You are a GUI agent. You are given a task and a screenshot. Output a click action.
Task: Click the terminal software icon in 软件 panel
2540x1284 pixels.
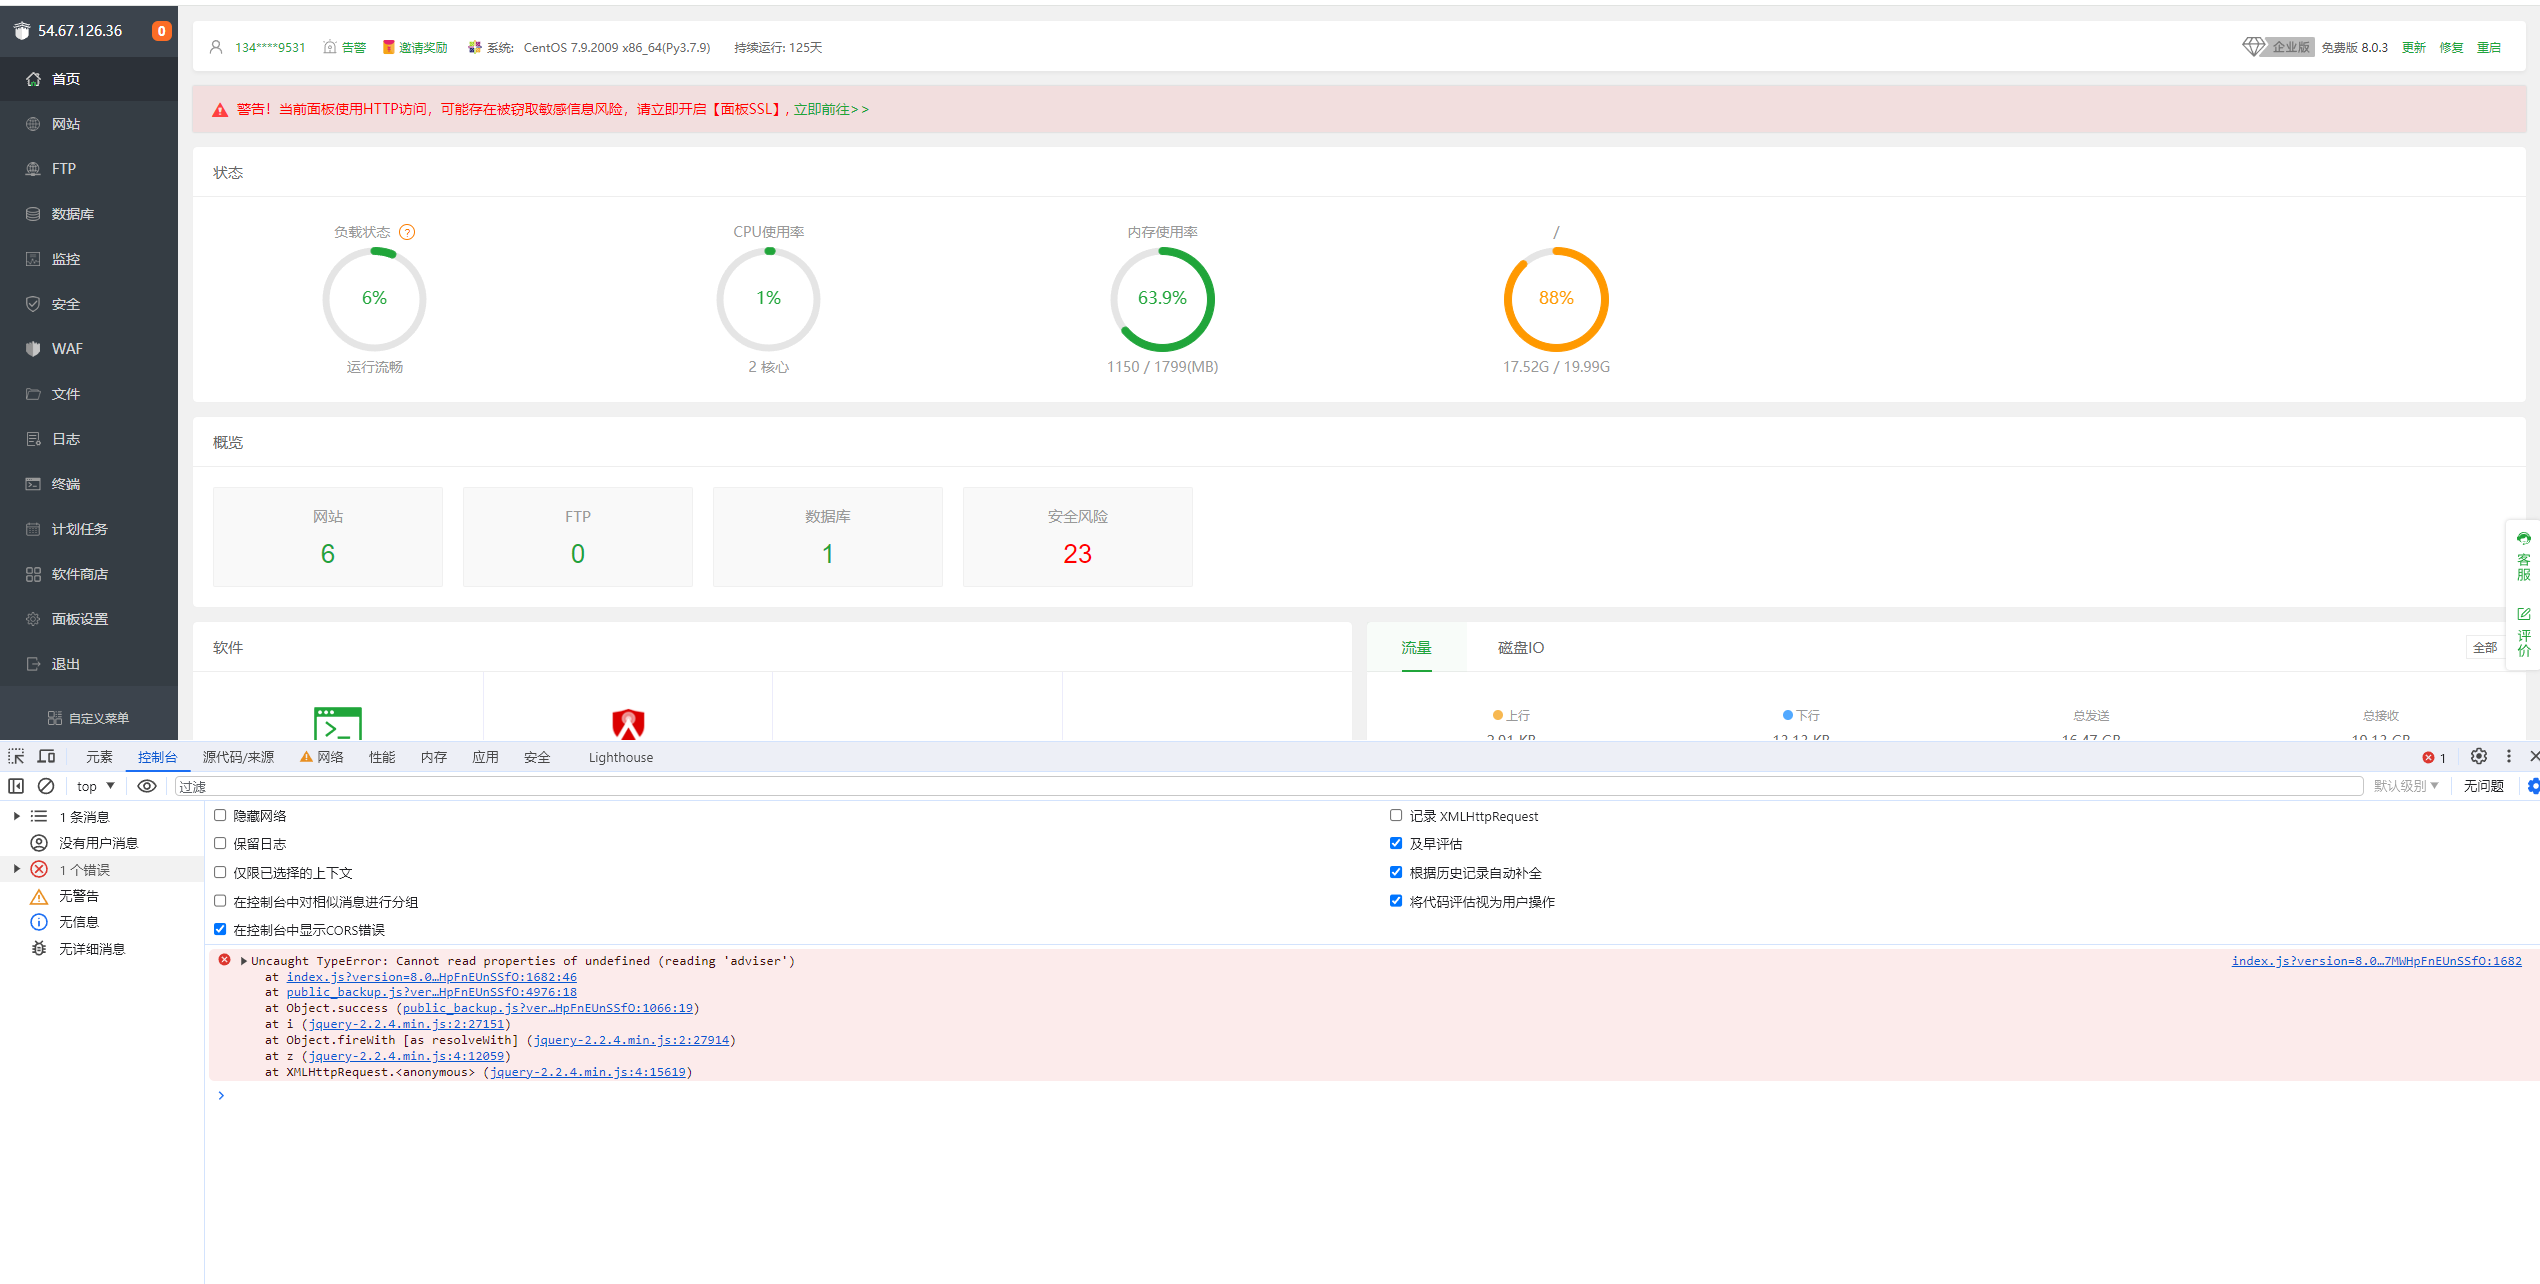tap(338, 723)
